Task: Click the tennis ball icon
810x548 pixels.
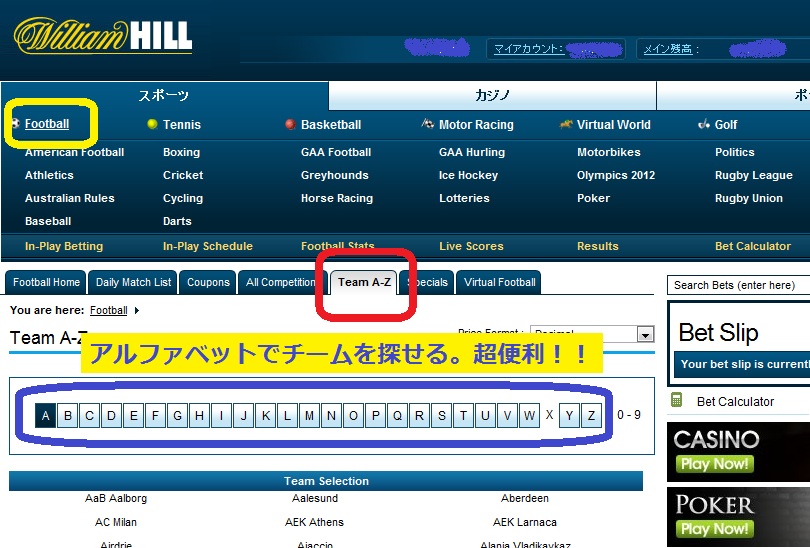Action: pyautogui.click(x=152, y=124)
